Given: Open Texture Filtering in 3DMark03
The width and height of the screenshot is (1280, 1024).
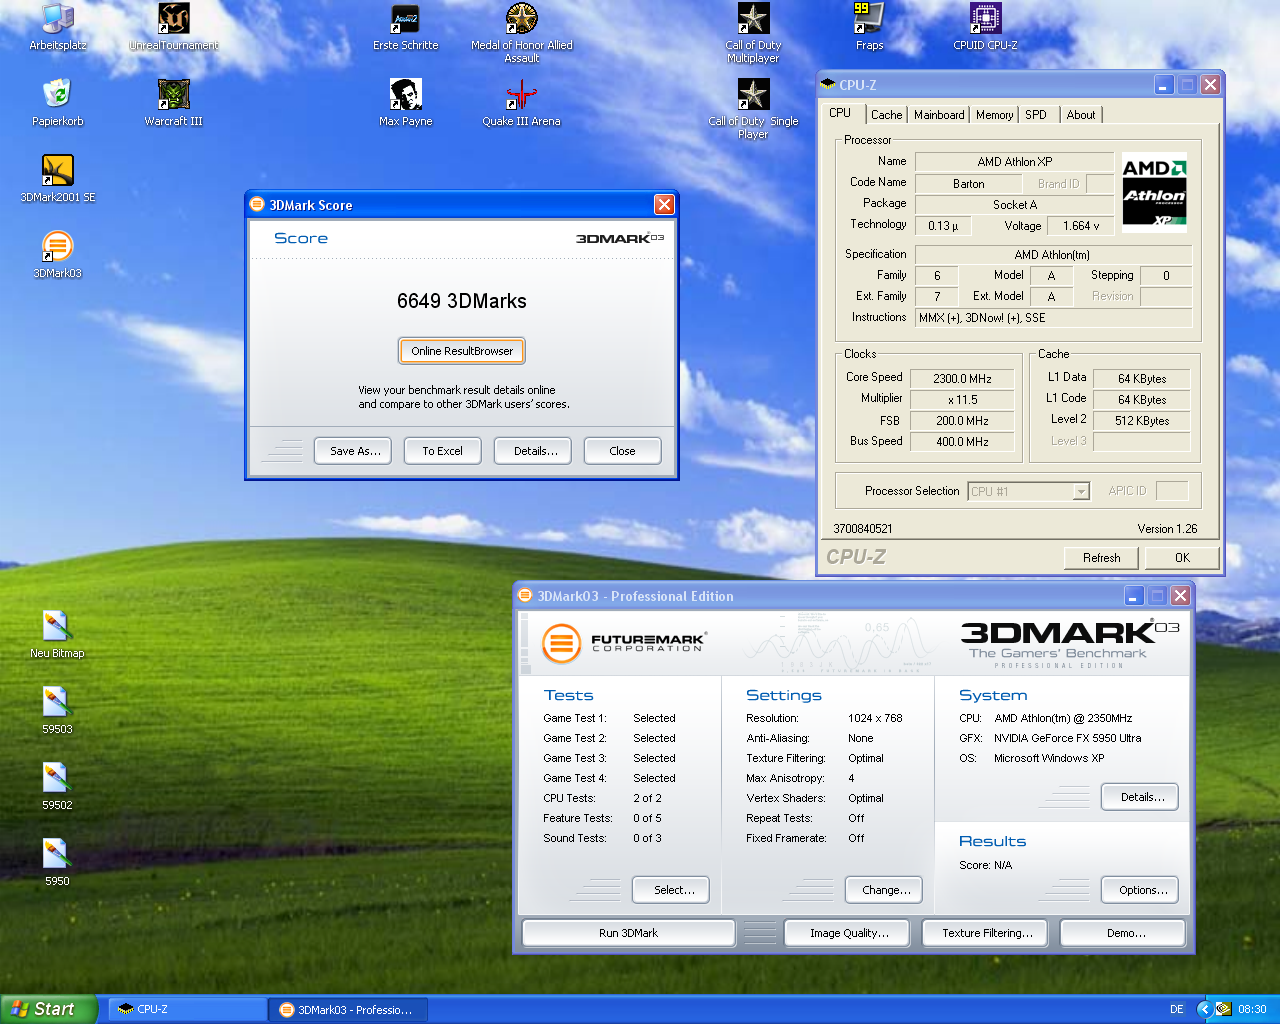Looking at the screenshot, I should (x=985, y=933).
